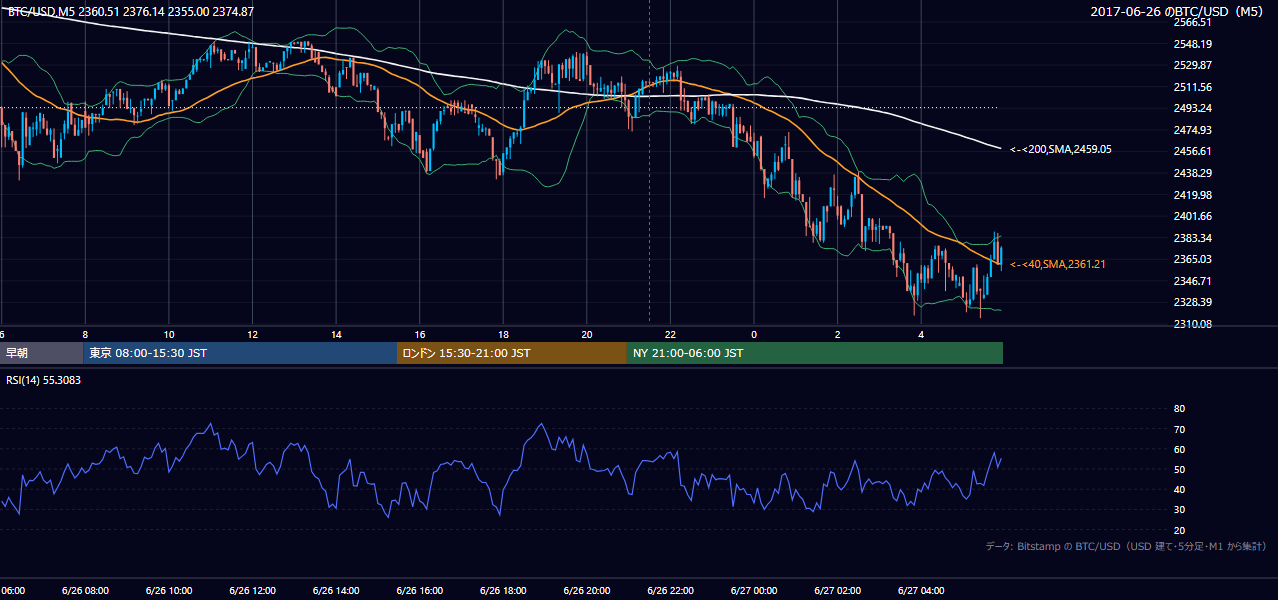Click the Bitstamp data source note
Screen dimensions: 1278x600
coord(1126,546)
